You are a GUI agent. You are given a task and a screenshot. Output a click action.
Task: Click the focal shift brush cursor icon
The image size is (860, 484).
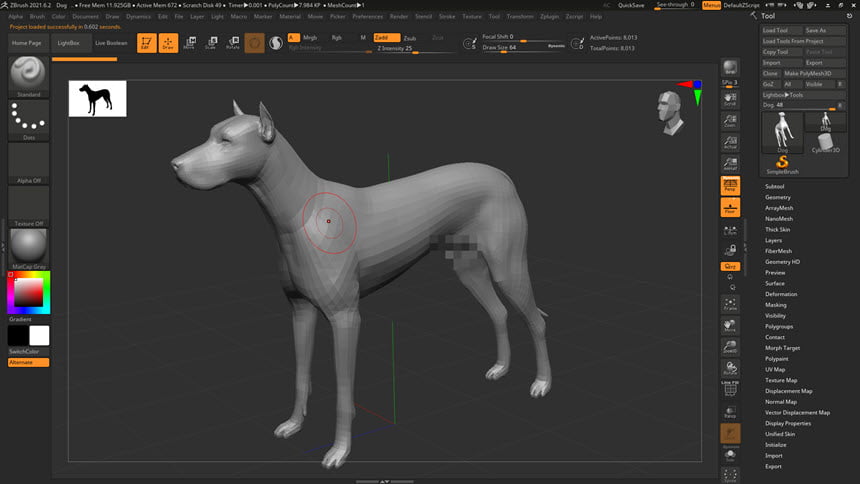click(x=469, y=43)
